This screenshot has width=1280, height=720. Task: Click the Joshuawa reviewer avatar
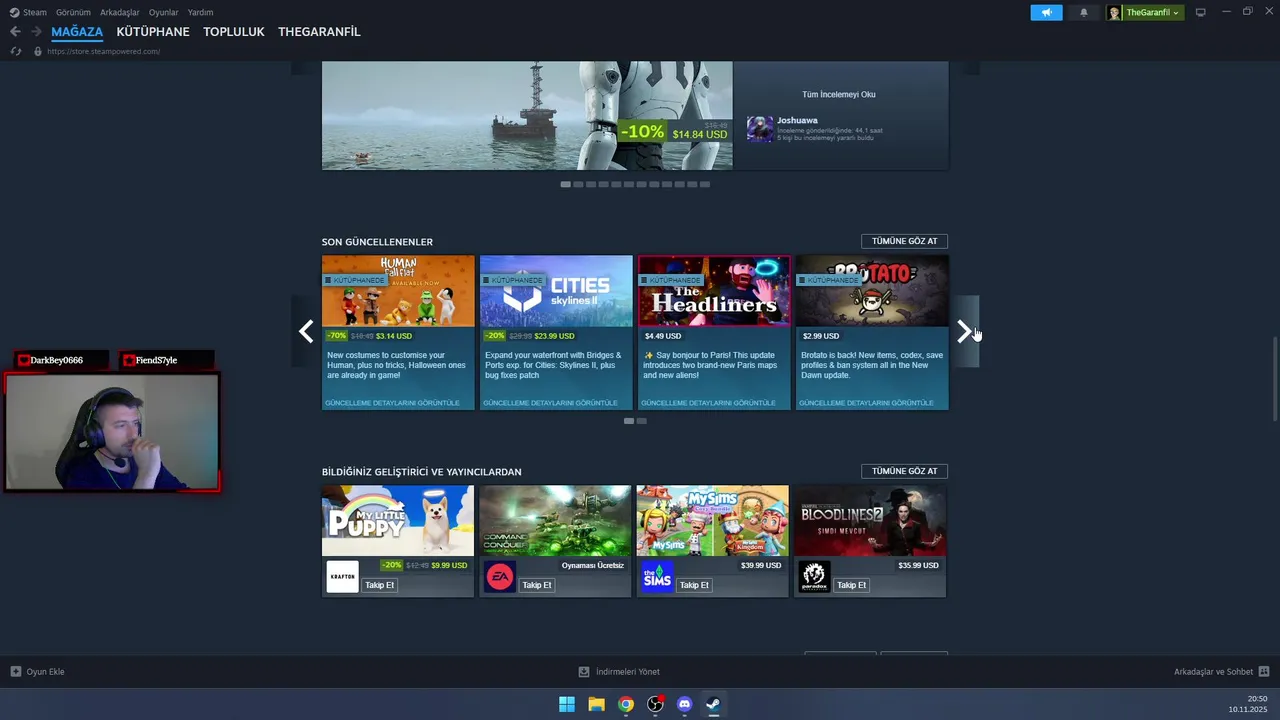(x=760, y=129)
